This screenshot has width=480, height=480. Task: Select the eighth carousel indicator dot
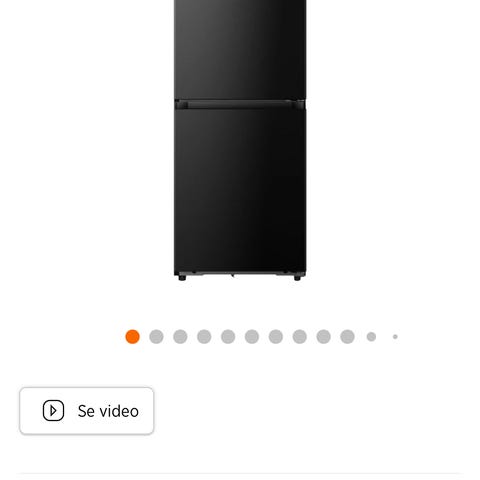coord(300,337)
